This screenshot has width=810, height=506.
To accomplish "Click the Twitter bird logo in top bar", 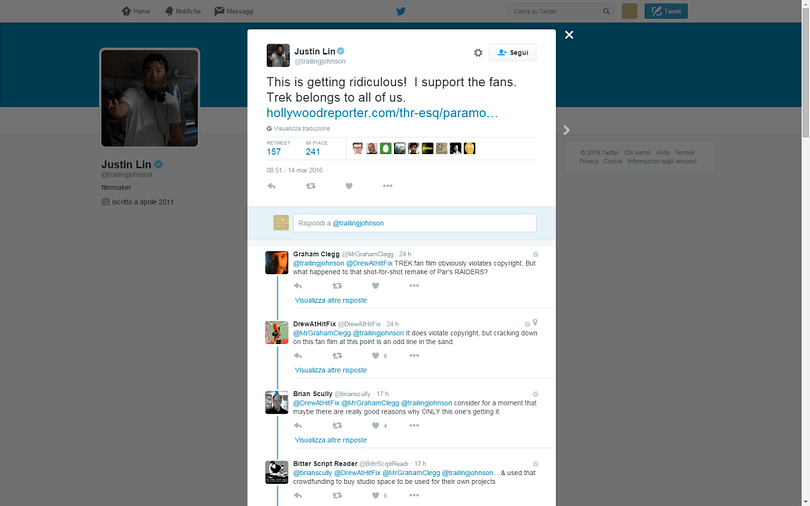I will (x=401, y=11).
